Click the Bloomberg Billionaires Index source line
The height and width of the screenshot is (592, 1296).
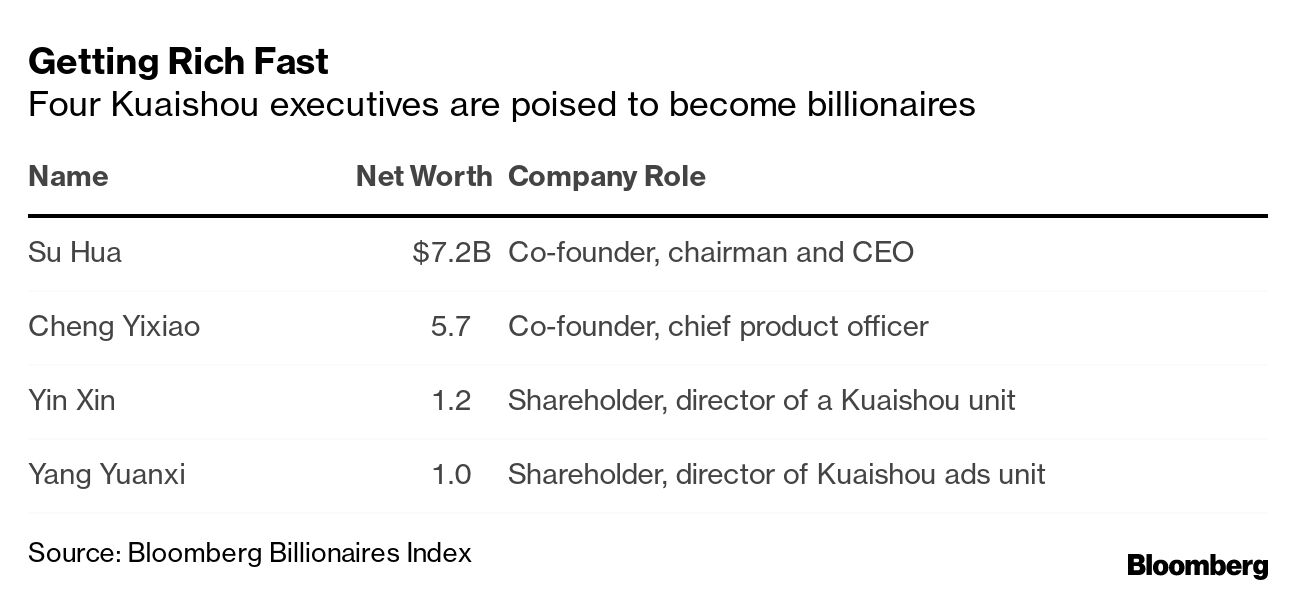[x=250, y=552]
